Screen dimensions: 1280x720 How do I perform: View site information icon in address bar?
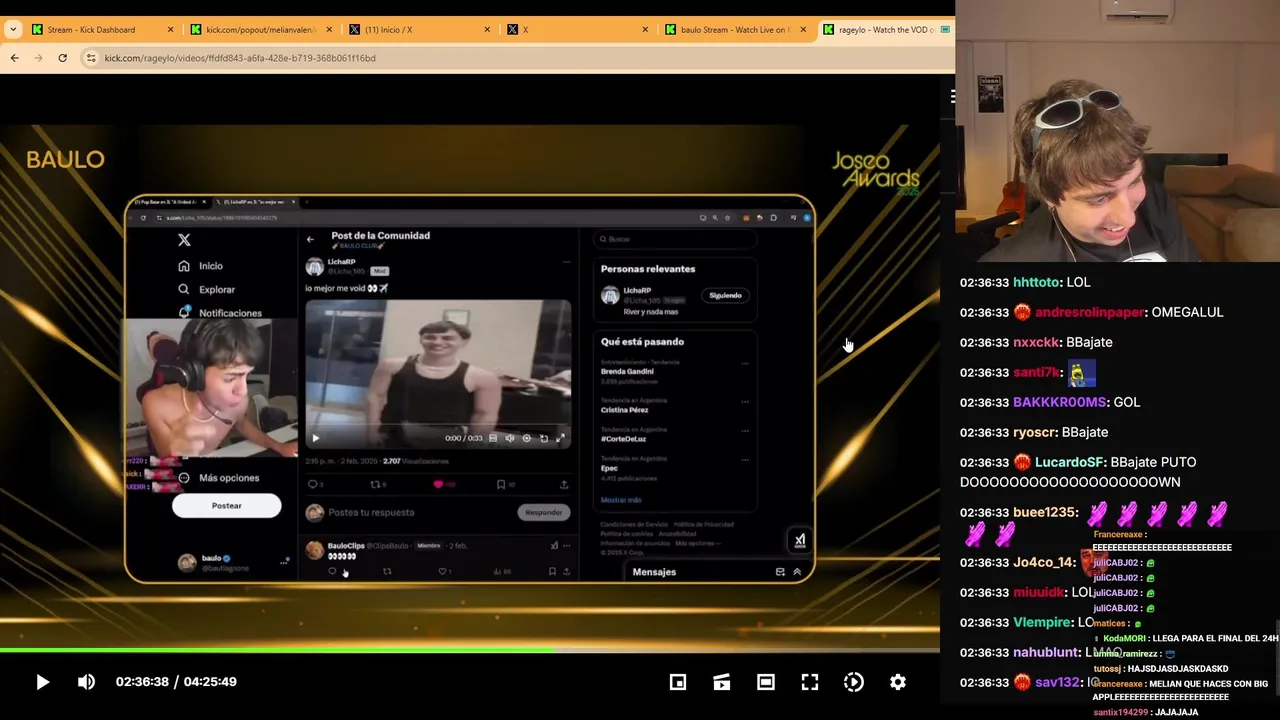[91, 58]
